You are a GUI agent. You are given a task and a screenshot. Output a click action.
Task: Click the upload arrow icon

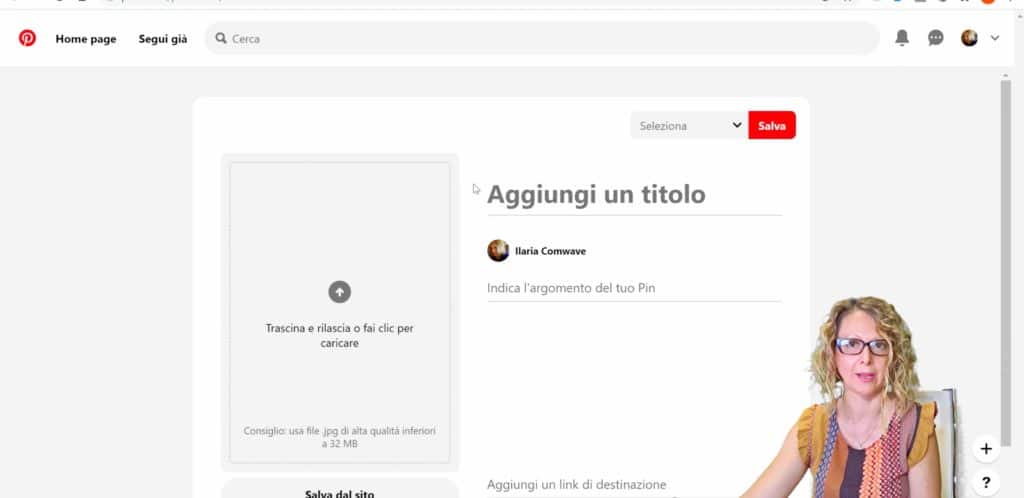(340, 292)
